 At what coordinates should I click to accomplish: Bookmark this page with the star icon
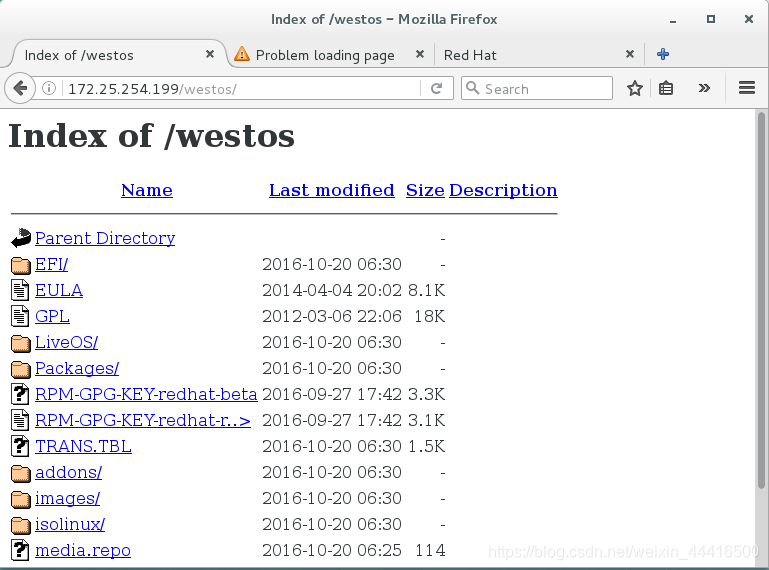click(635, 88)
